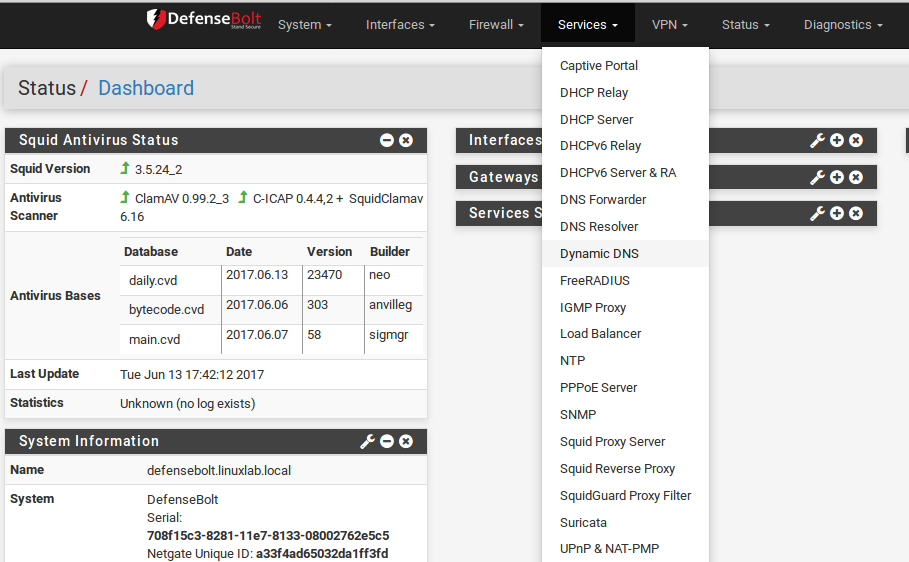Close the Gateways widget
Screen dimensions: 909x562
[x=856, y=177]
